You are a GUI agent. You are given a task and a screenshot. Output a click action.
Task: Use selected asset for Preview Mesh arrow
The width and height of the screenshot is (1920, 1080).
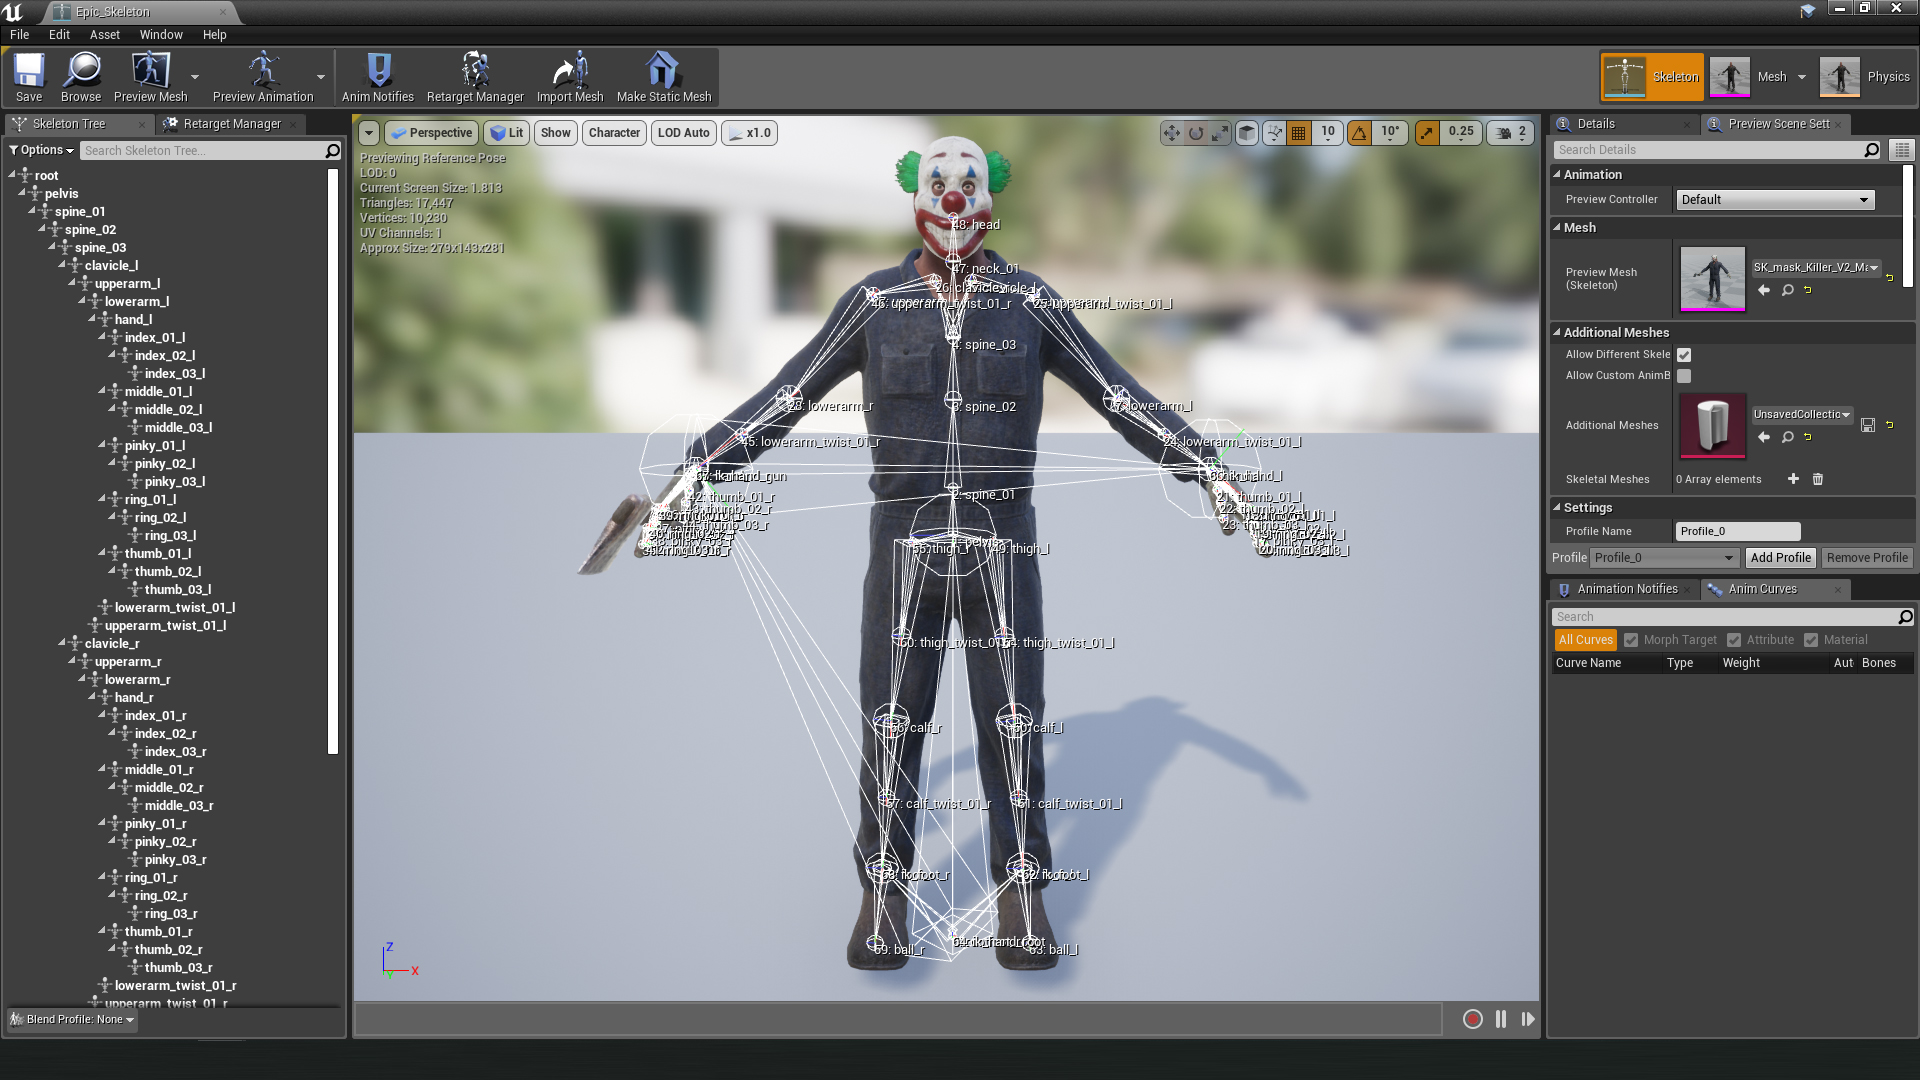point(1764,291)
